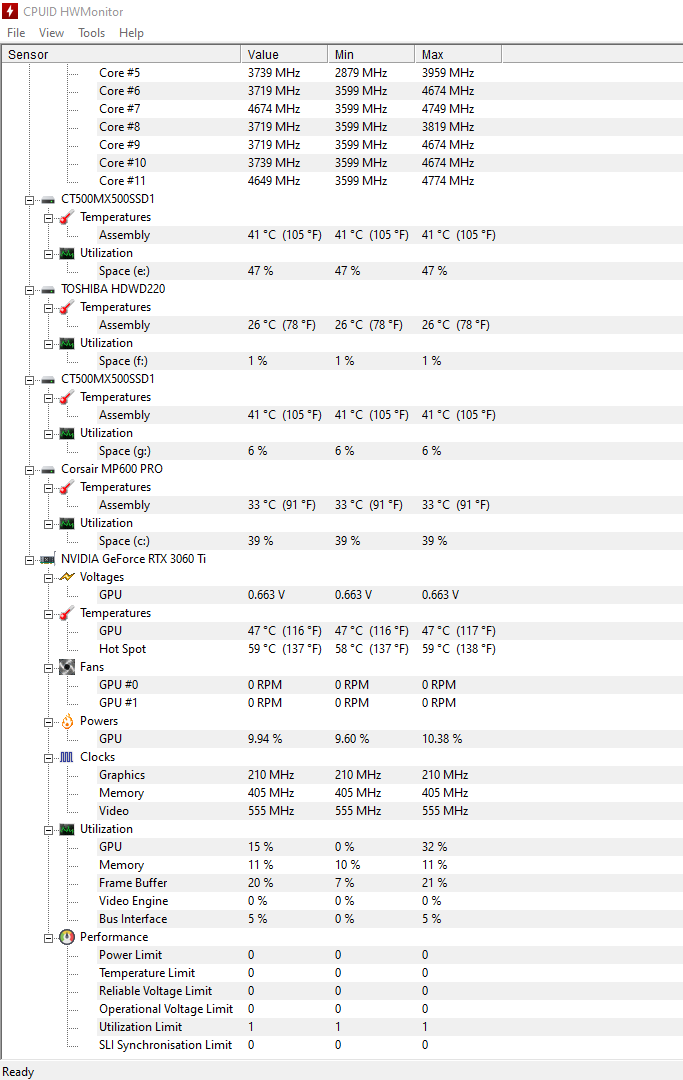
Task: Click the Max column header
Action: click(x=458, y=54)
